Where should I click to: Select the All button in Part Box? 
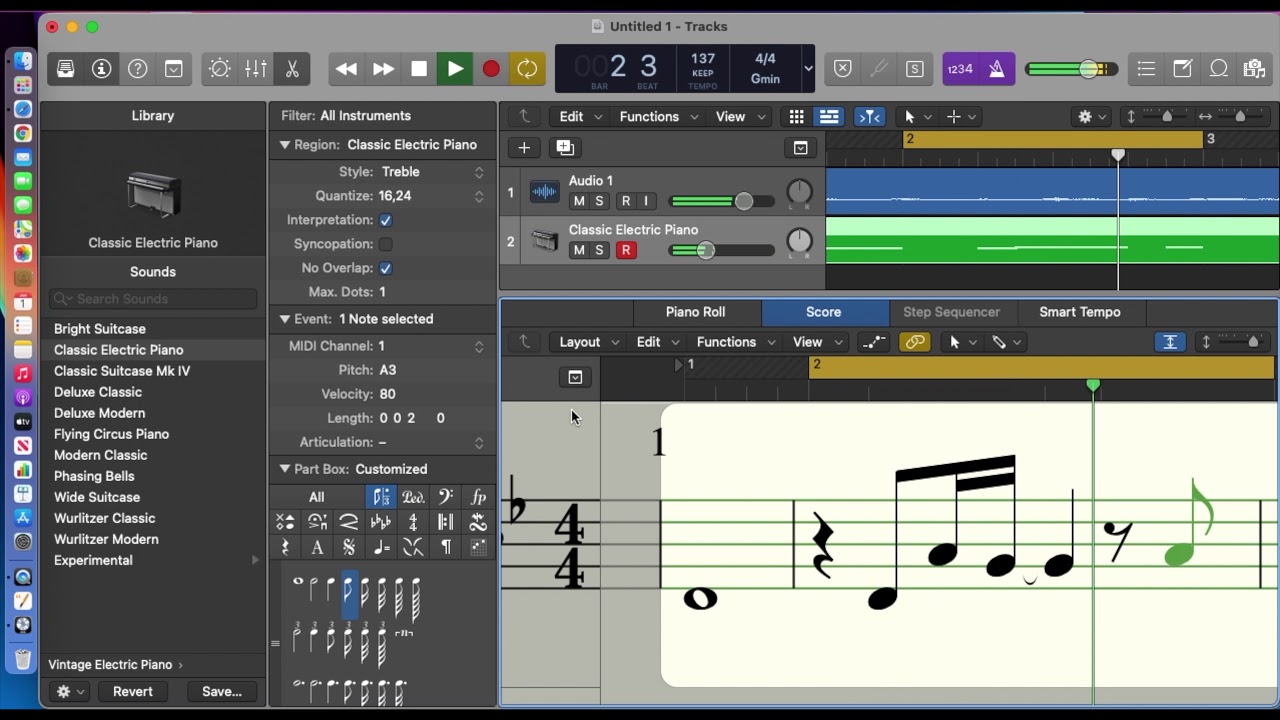point(317,497)
